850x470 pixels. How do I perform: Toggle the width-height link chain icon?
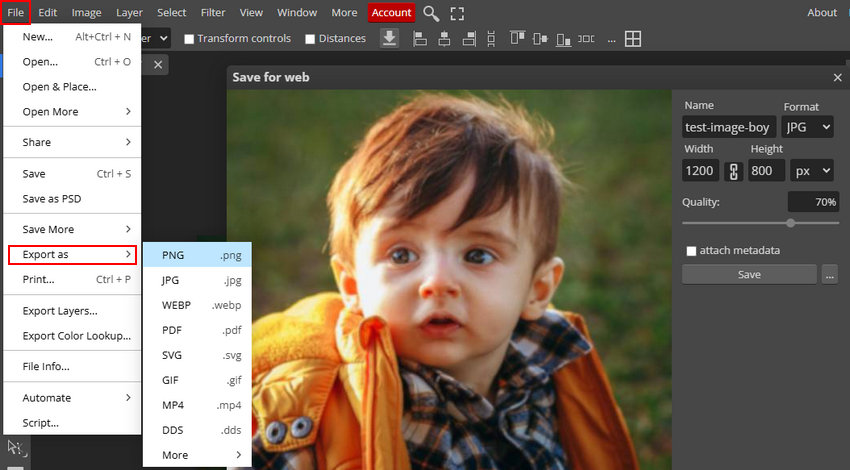tap(733, 171)
